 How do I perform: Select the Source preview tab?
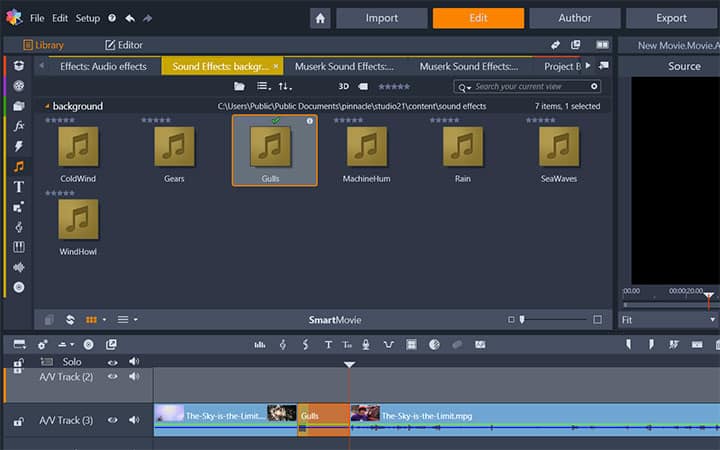[x=684, y=67]
